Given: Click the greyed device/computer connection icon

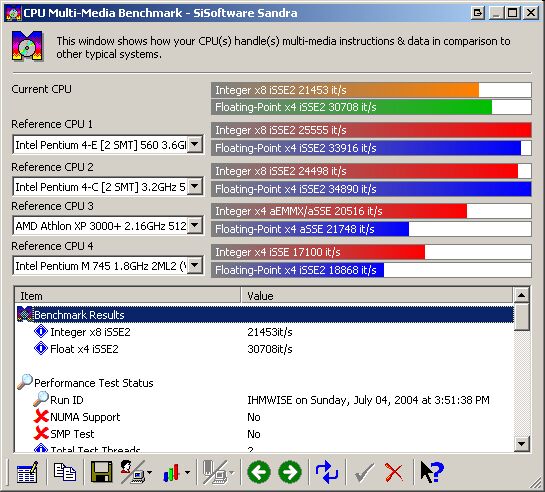Looking at the screenshot, I should pos(215,472).
